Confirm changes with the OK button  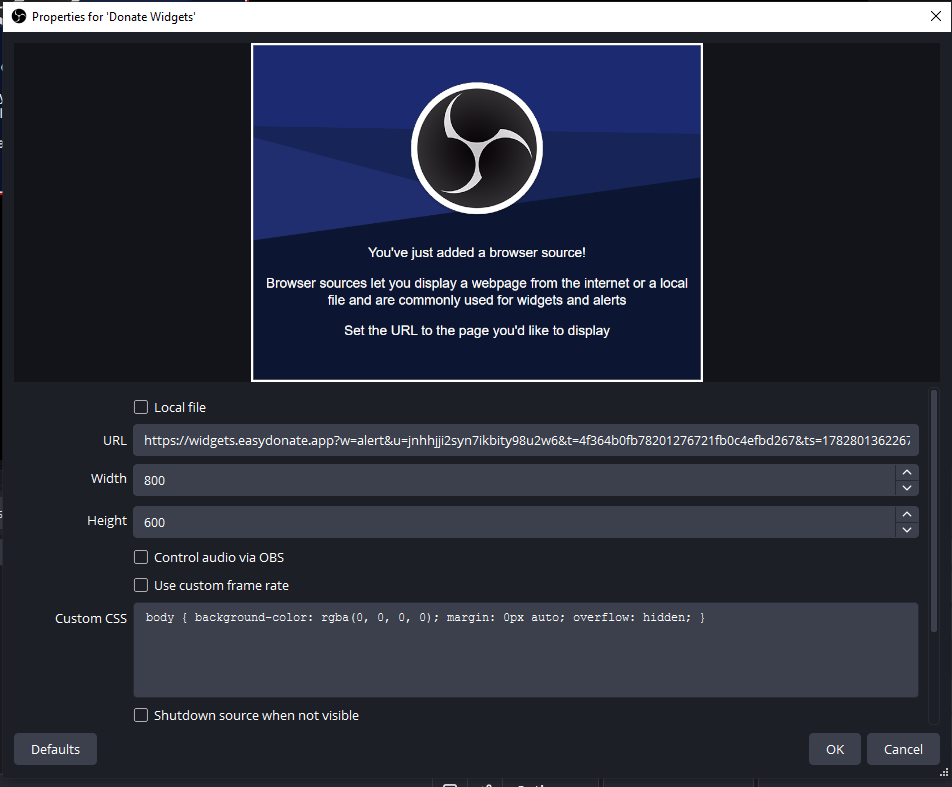tap(835, 749)
